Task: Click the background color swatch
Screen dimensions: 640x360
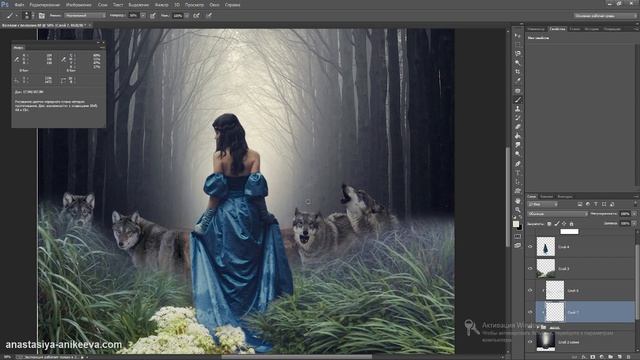Action: 520,228
